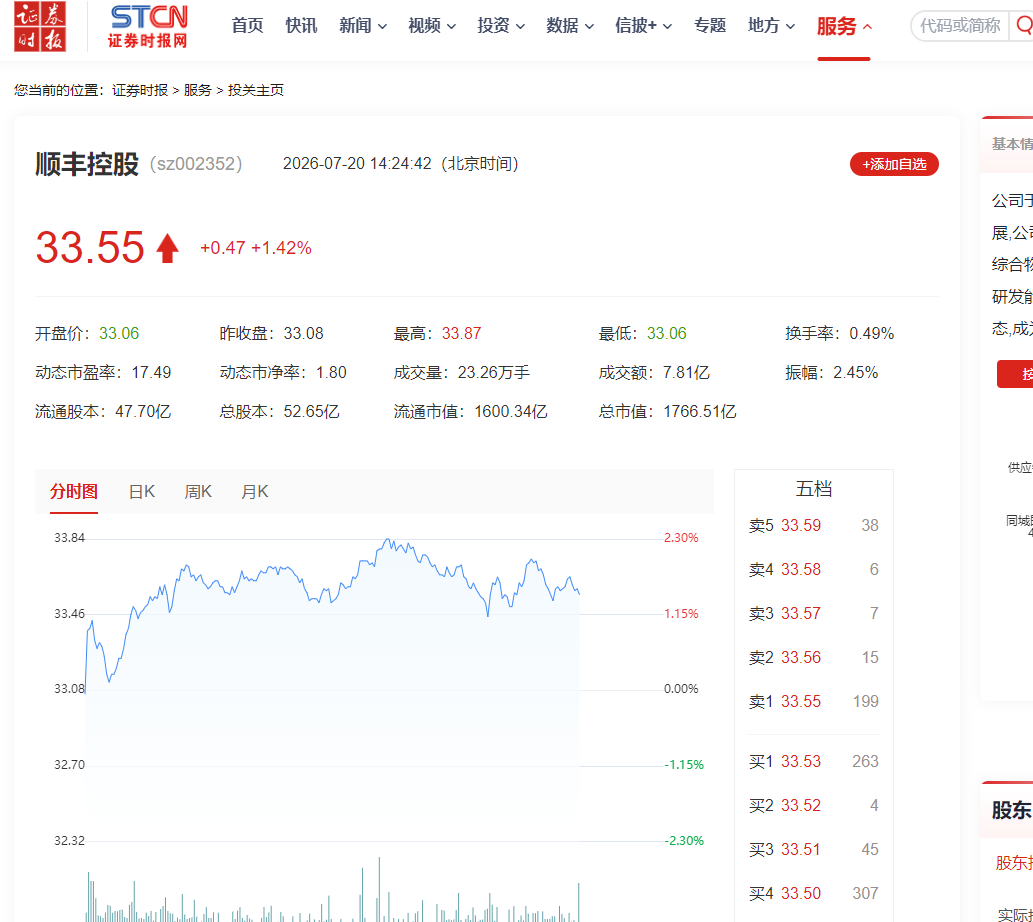
Task: Click the 卖2 row price 33.56
Action: click(801, 658)
